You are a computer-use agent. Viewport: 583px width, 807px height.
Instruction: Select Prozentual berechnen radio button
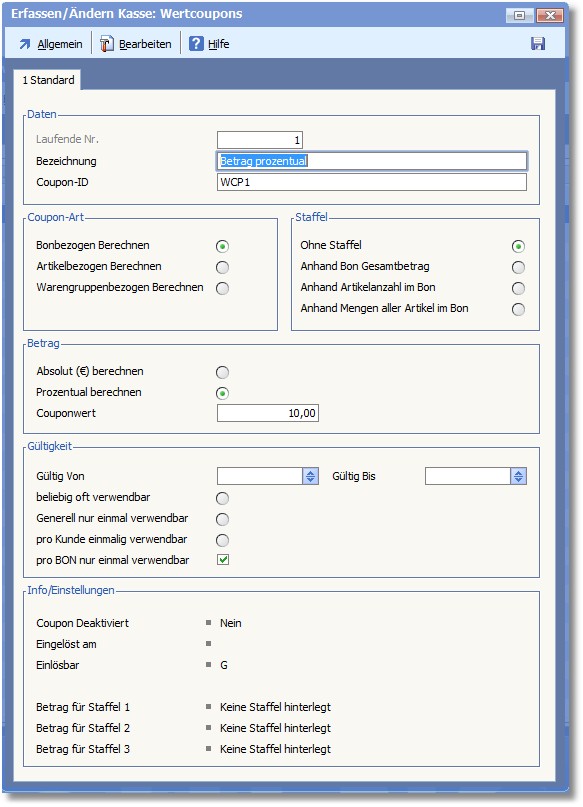tap(222, 394)
